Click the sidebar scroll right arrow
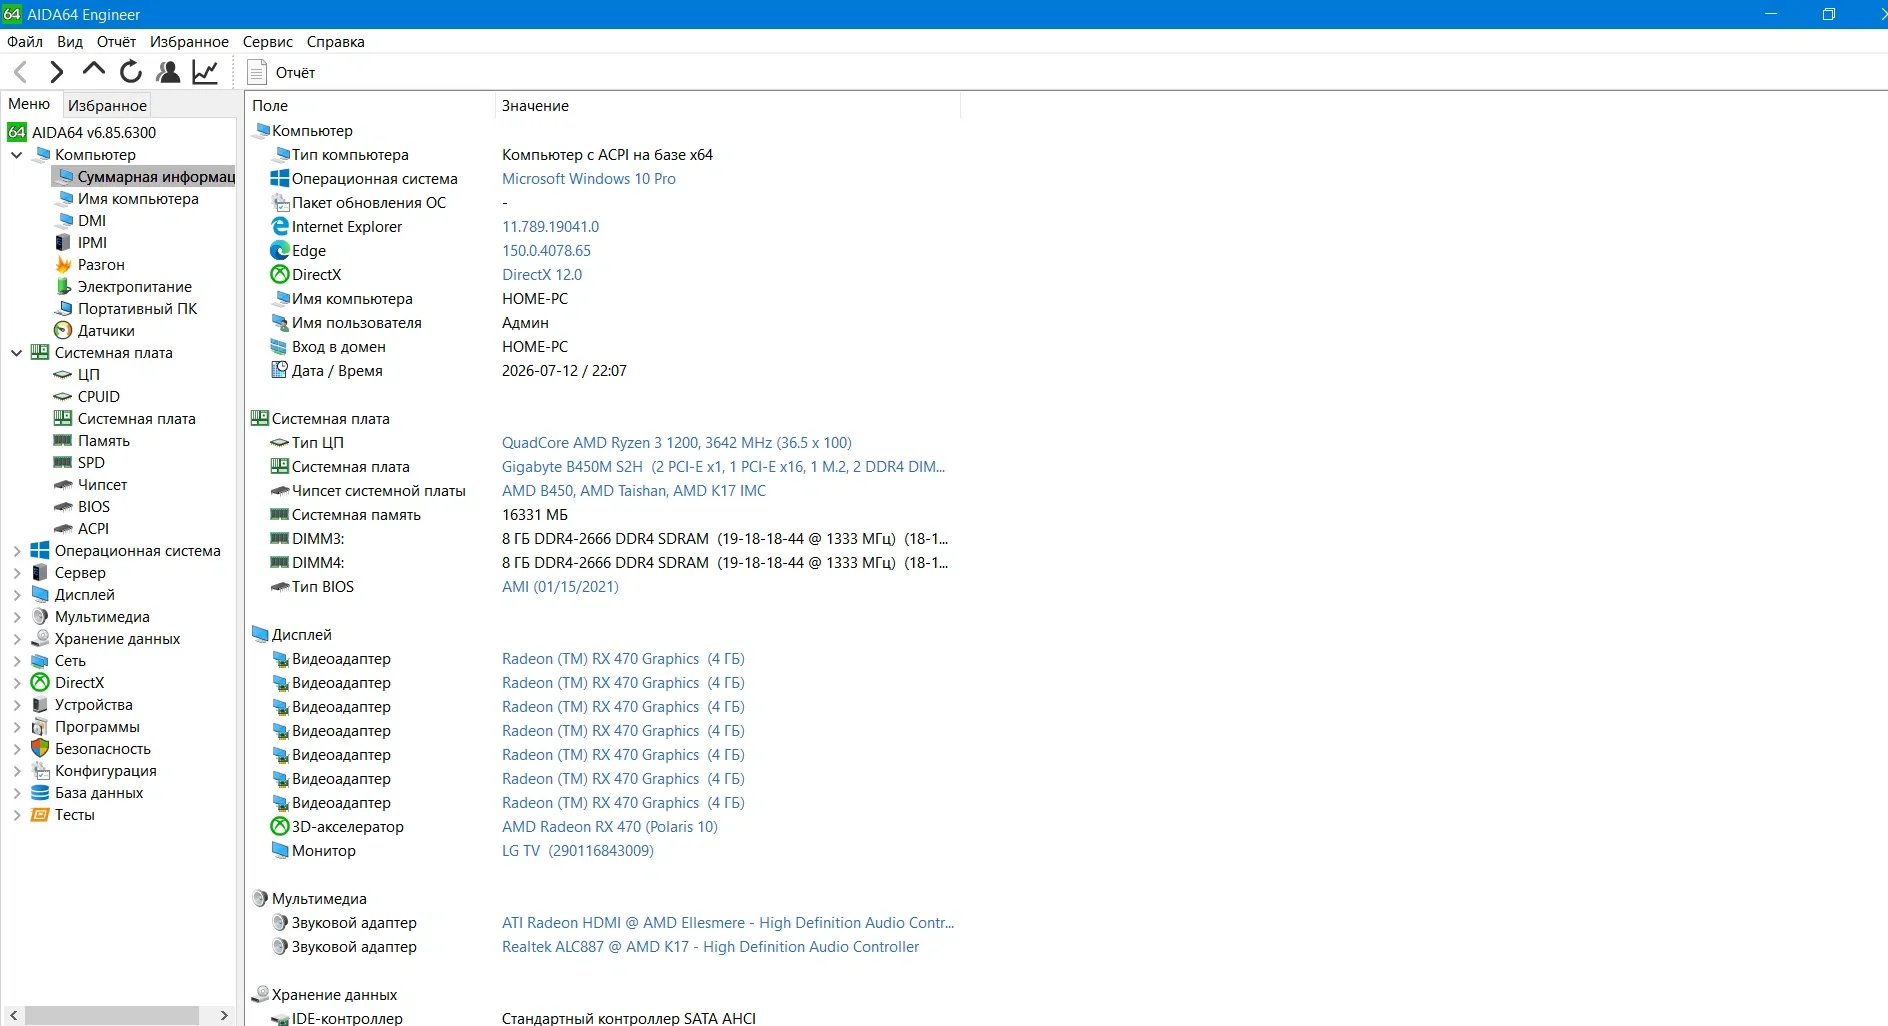 click(223, 1015)
